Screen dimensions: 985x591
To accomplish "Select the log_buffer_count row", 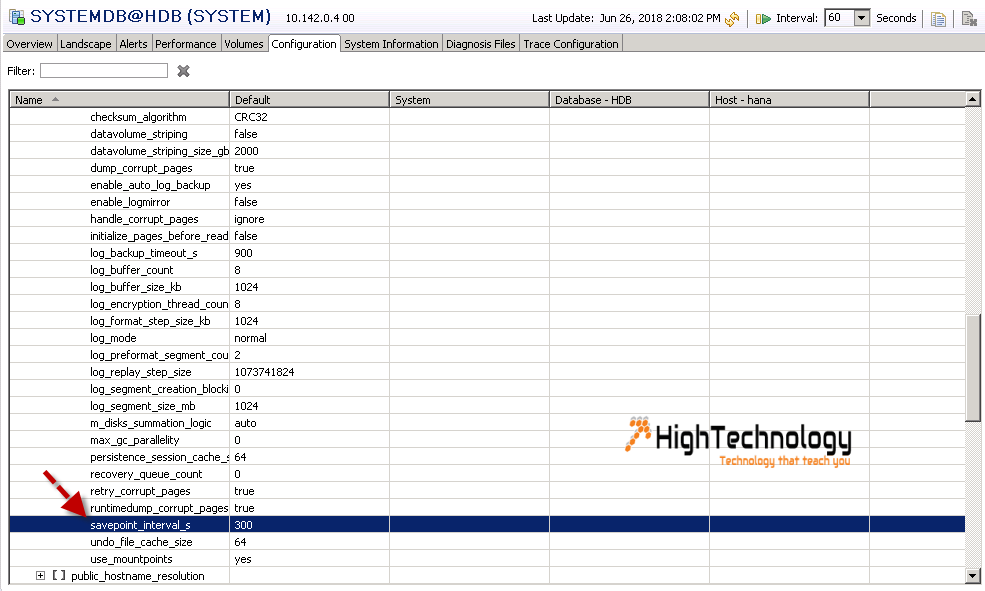I will point(487,269).
